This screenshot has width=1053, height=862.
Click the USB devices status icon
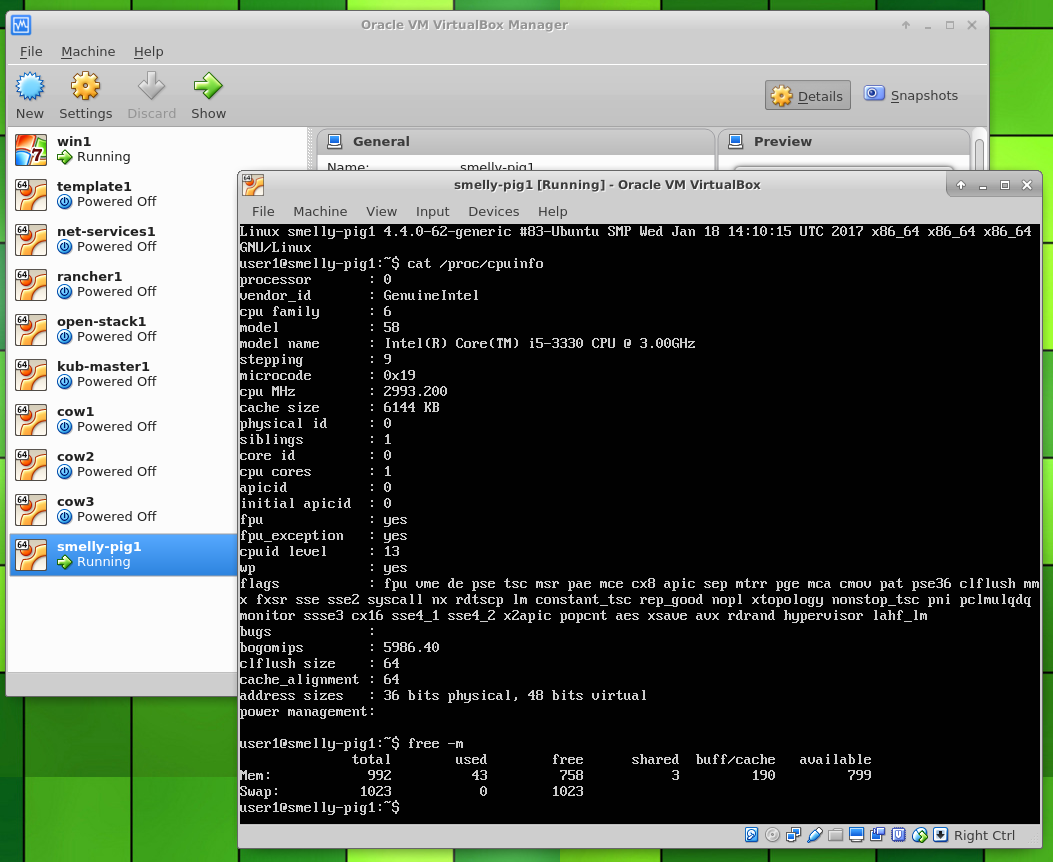815,834
